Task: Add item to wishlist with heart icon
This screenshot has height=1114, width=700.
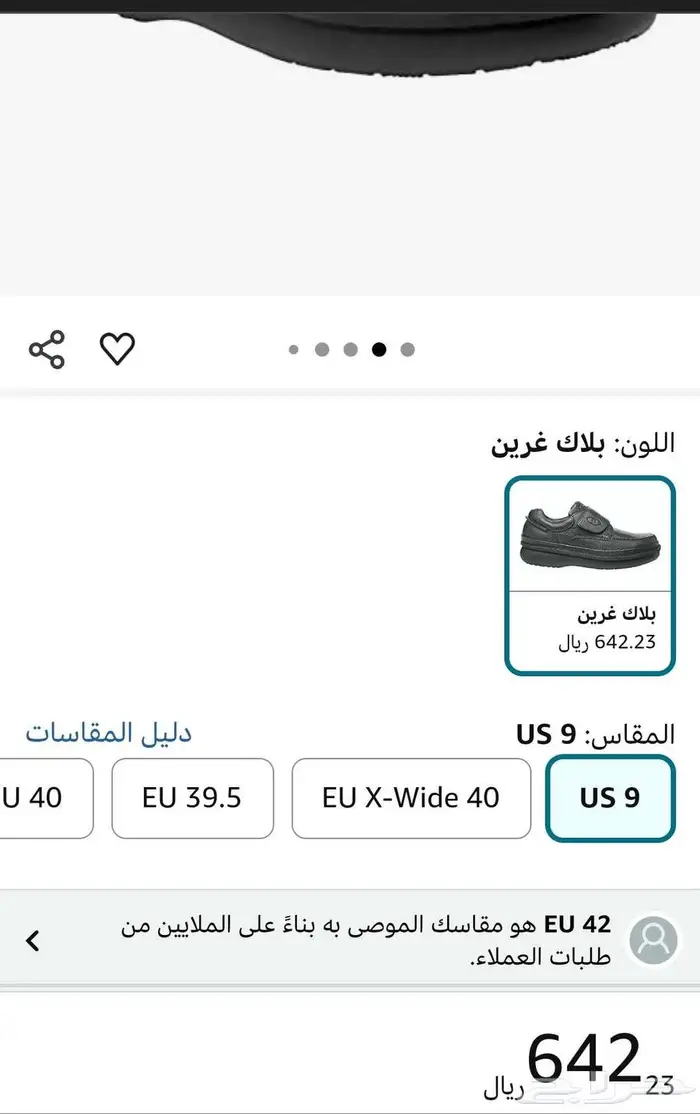Action: click(117, 348)
